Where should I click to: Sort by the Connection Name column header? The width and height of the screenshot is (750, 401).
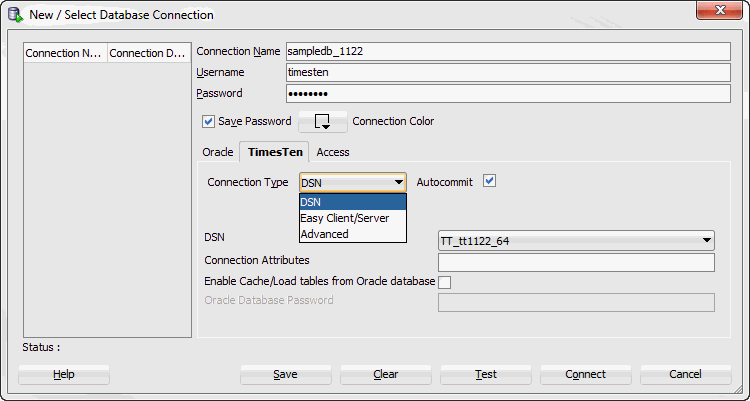pyautogui.click(x=66, y=53)
